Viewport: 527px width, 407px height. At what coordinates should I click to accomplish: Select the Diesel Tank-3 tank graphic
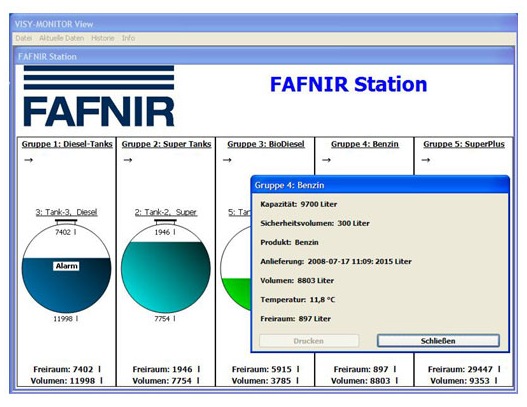pyautogui.click(x=67, y=268)
